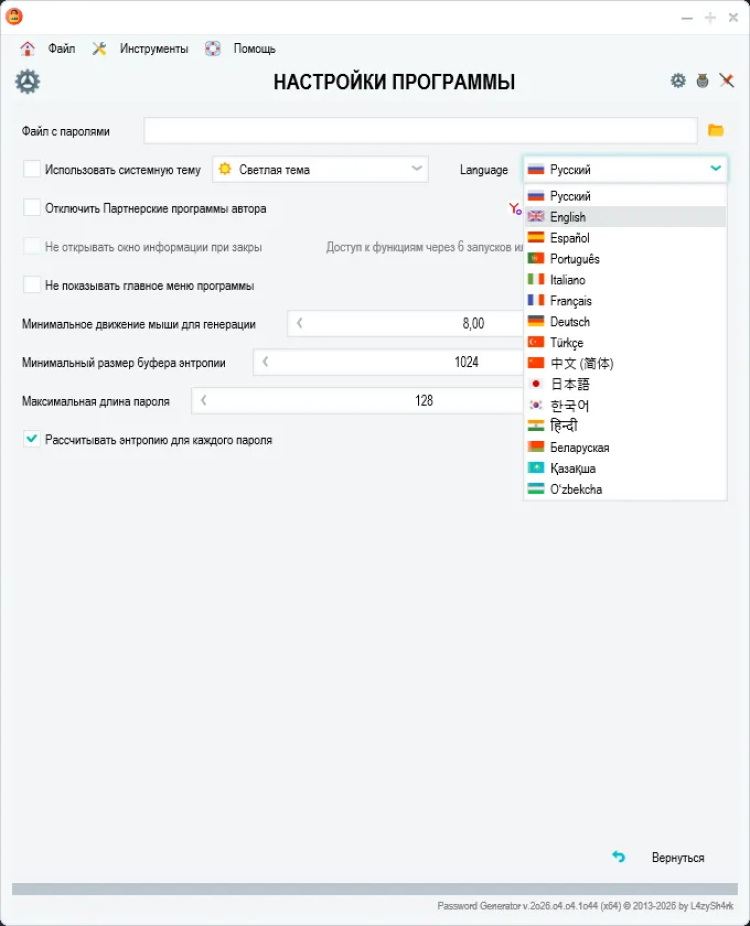Open the "Светлая тема" theme dropdown

[x=320, y=170]
